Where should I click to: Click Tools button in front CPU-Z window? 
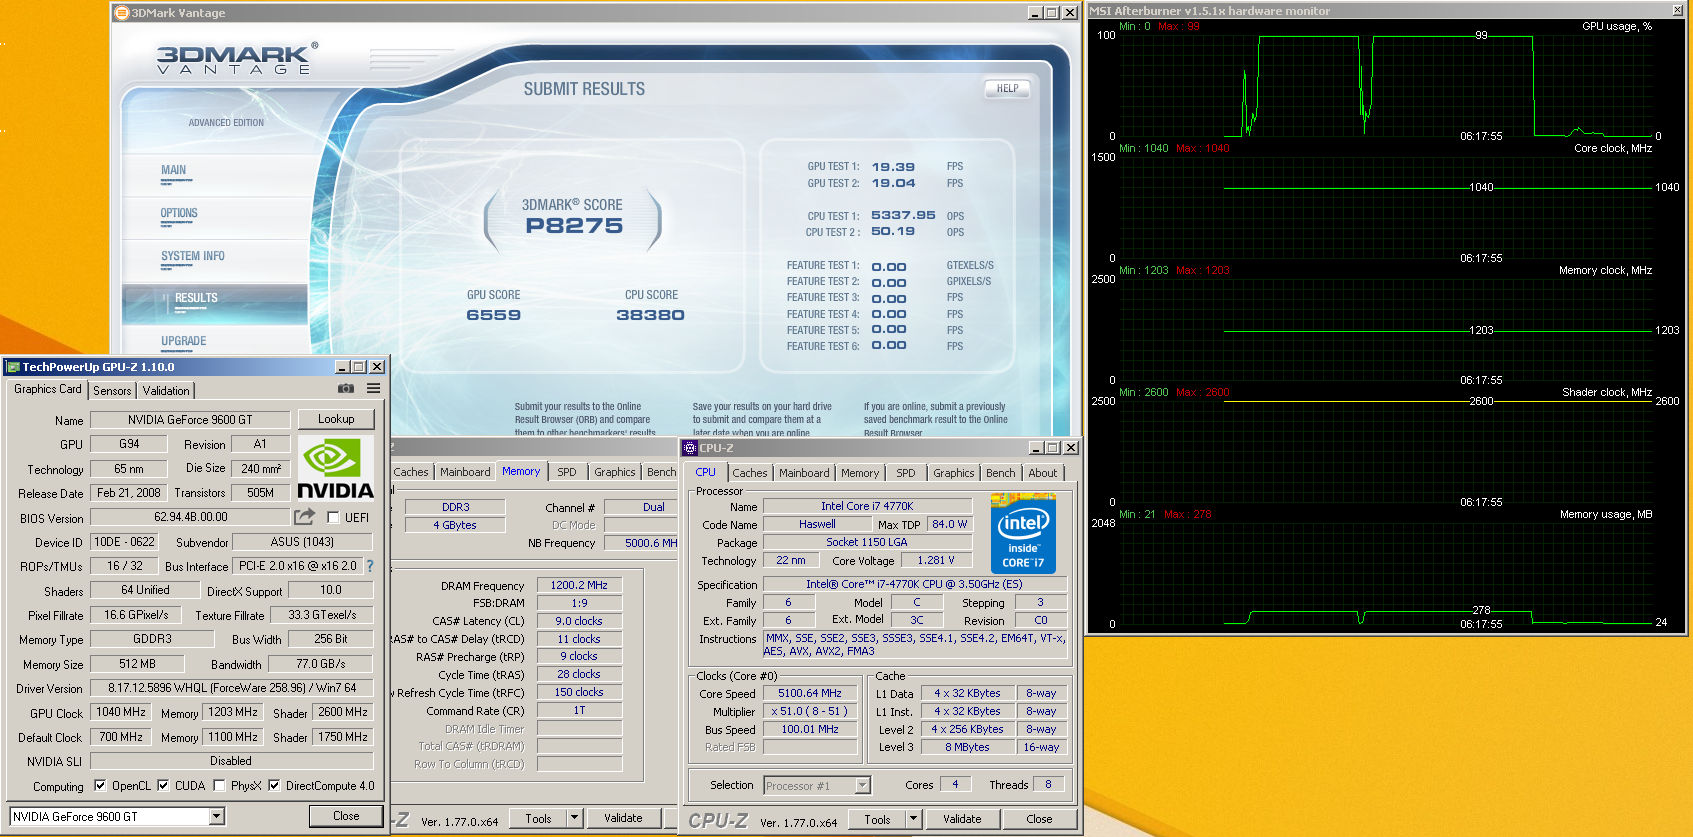[877, 819]
